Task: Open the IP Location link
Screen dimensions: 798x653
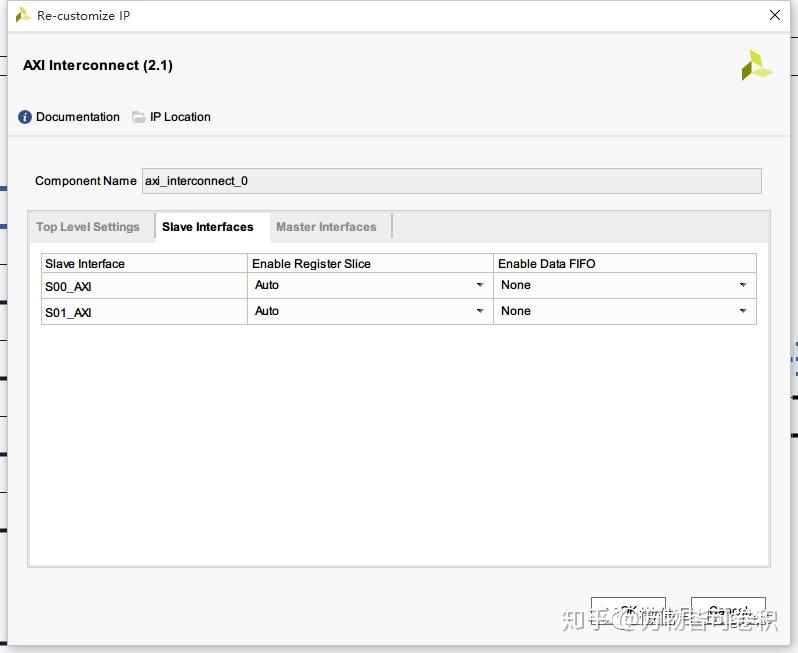Action: (180, 117)
